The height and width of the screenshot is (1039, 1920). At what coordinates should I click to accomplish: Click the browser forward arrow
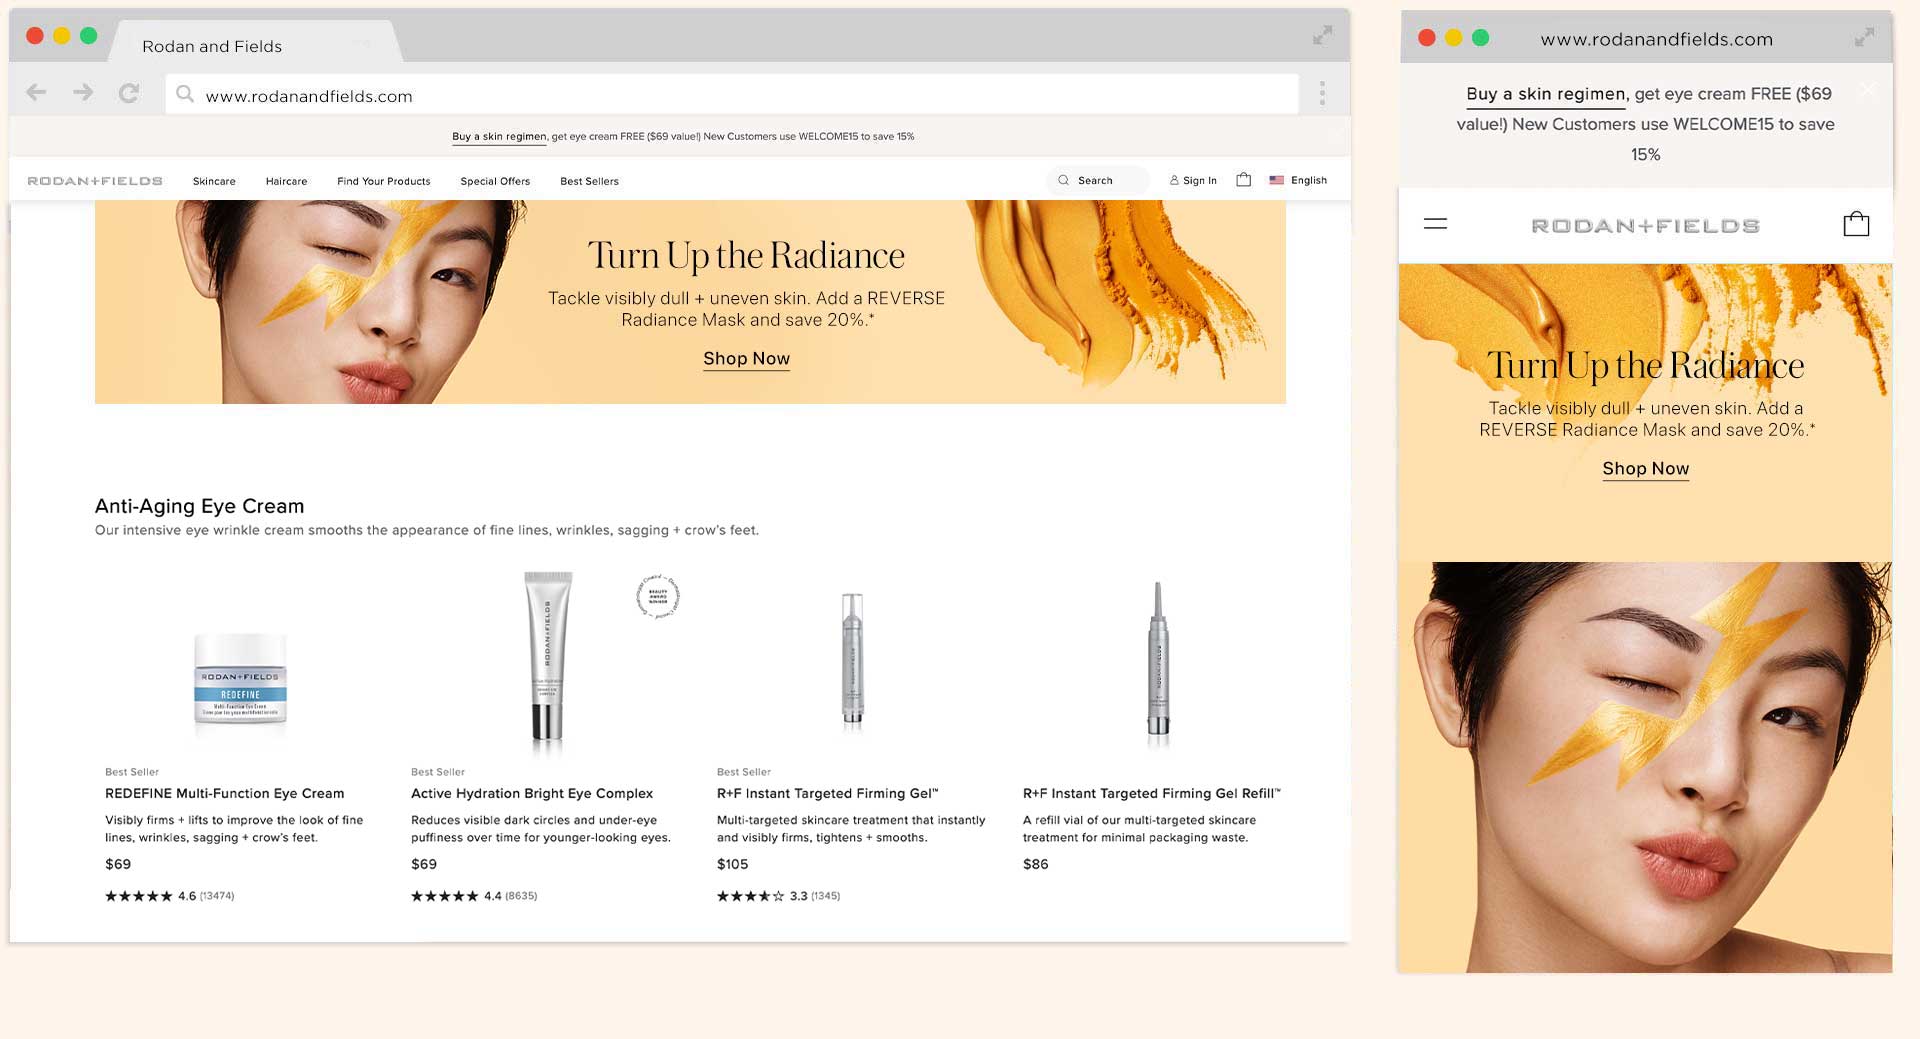(x=83, y=93)
